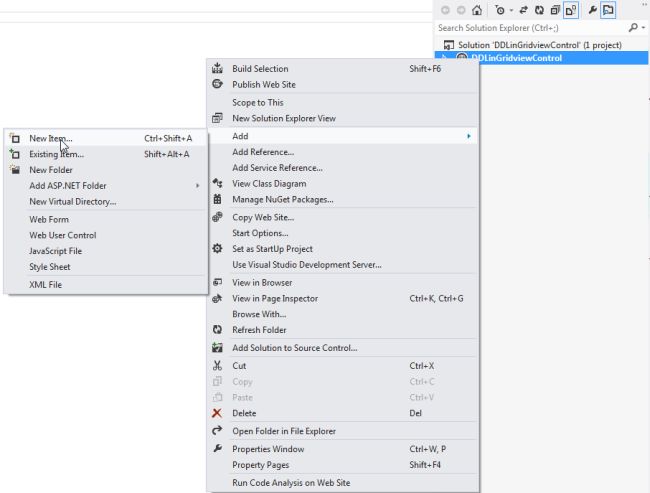The height and width of the screenshot is (493, 650).
Task: Expand the DDLinGridviewControl project node arrow
Action: click(x=444, y=58)
